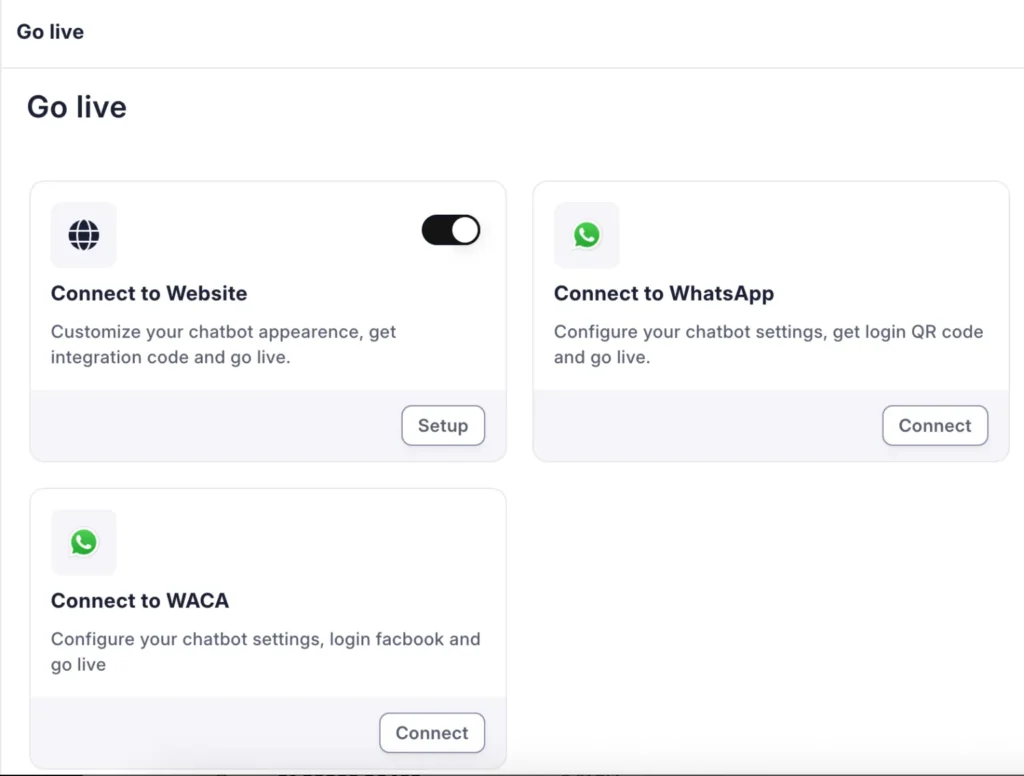Click the WhatsApp QR code description text
This screenshot has height=776, width=1024.
(x=768, y=344)
